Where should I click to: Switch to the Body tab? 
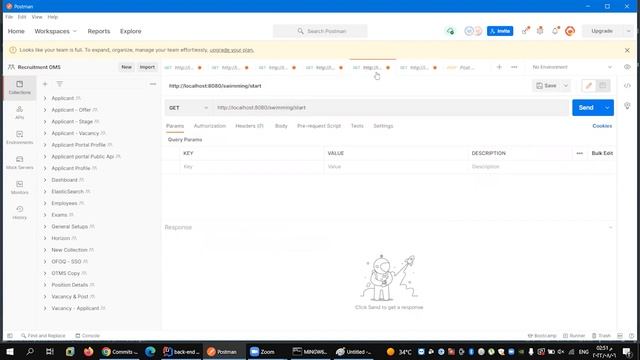281,126
